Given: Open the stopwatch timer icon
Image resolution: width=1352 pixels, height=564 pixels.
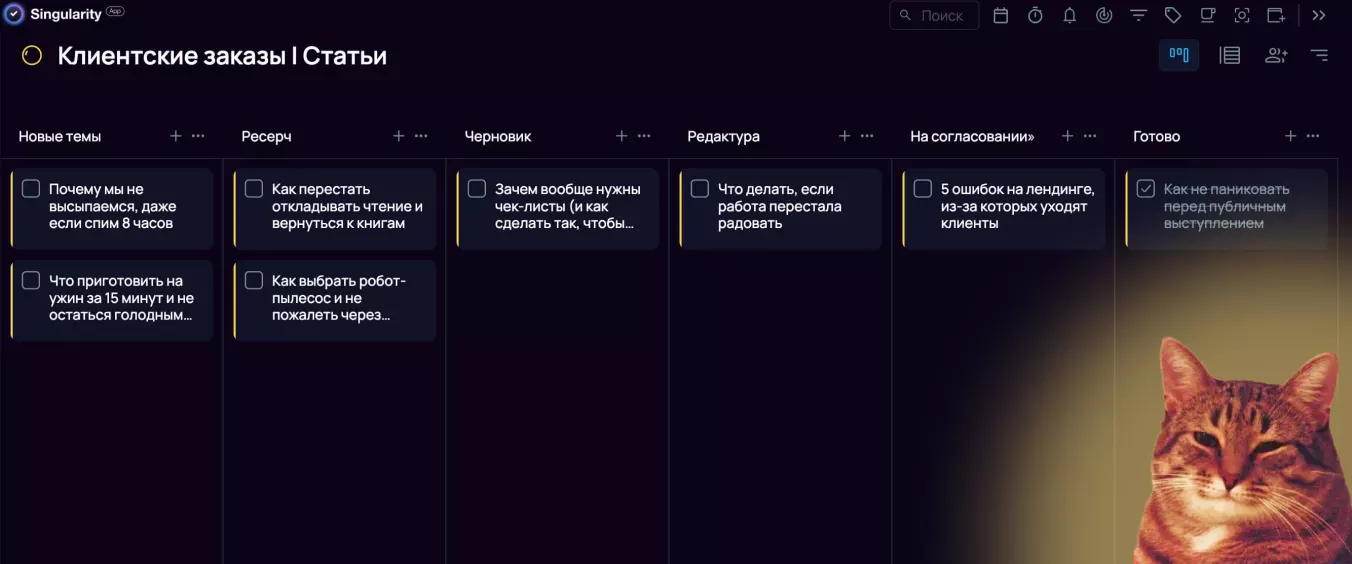Looking at the screenshot, I should pyautogui.click(x=1035, y=15).
